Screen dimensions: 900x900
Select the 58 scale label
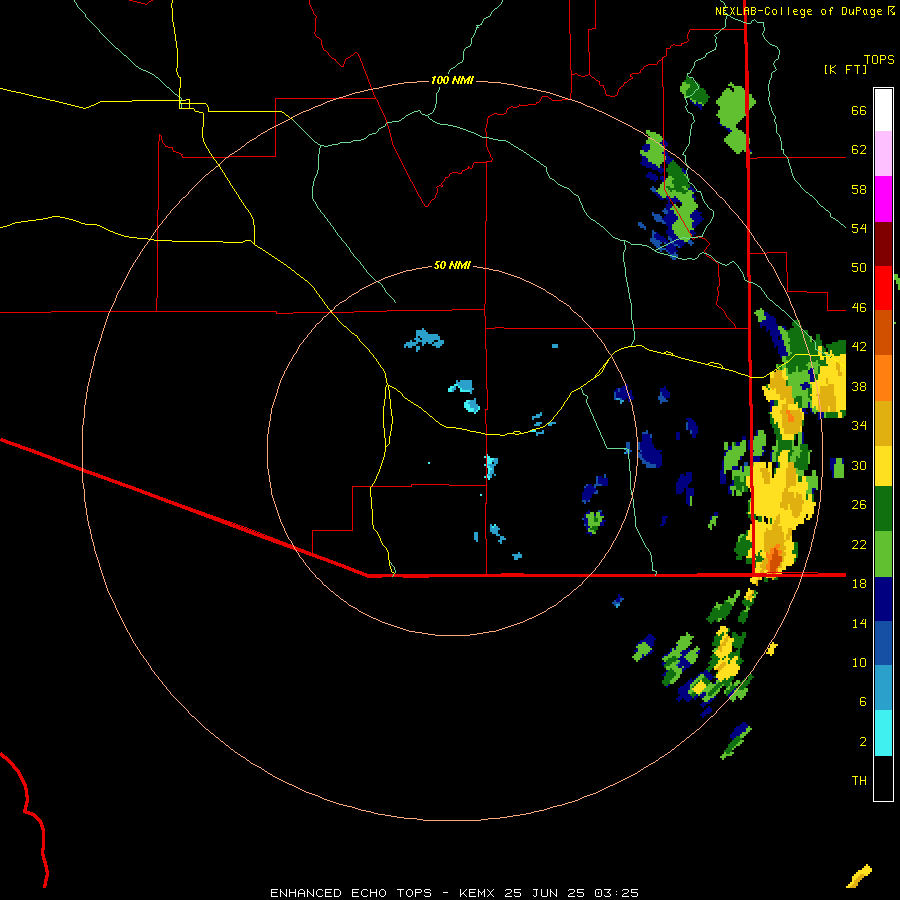tap(859, 189)
